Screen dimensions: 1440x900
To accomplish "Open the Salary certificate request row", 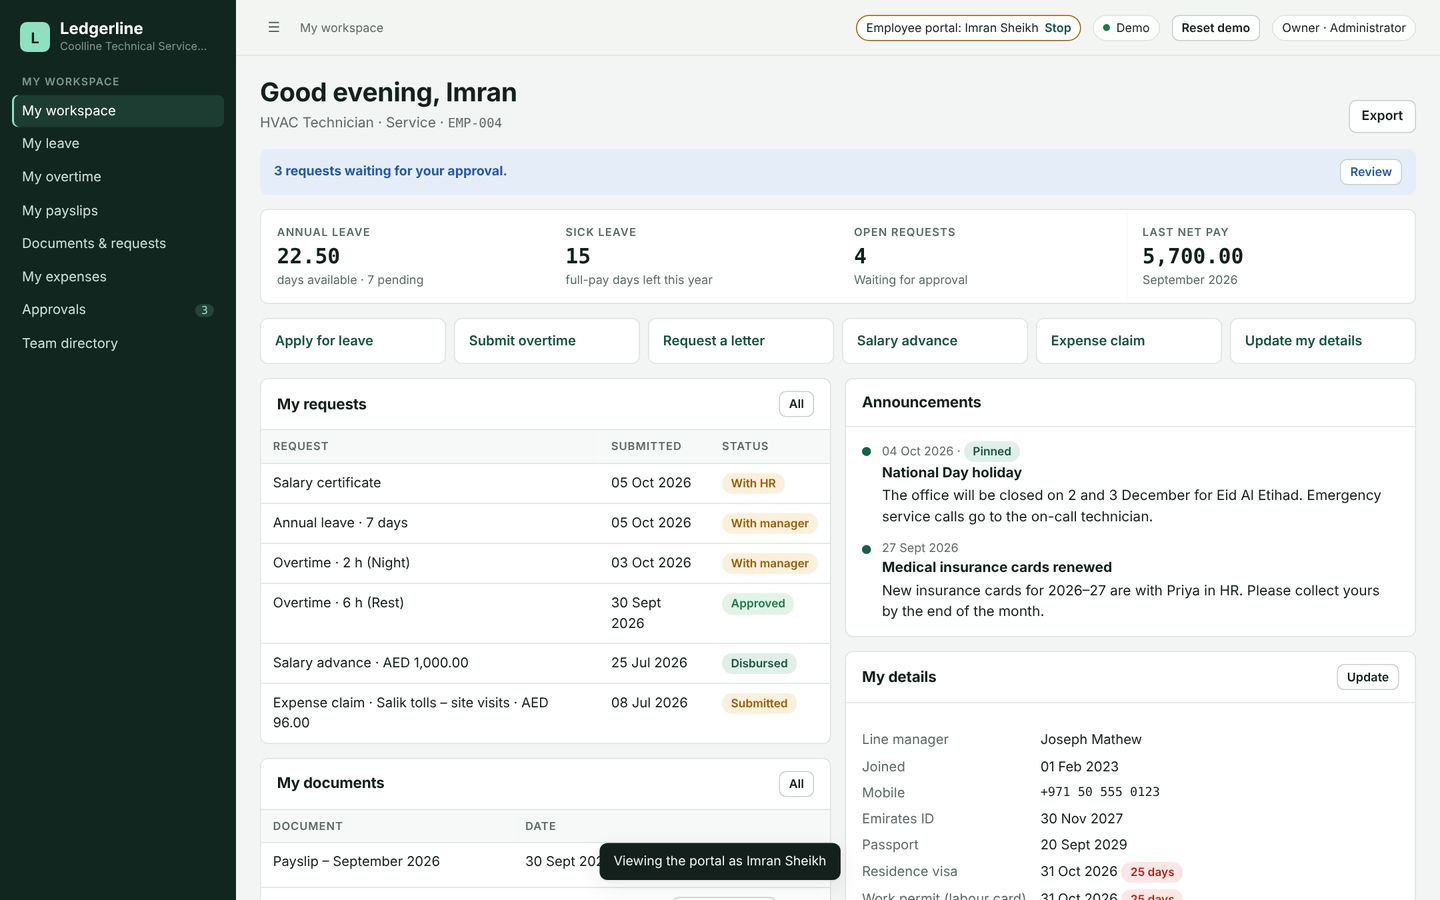I will tap(545, 483).
